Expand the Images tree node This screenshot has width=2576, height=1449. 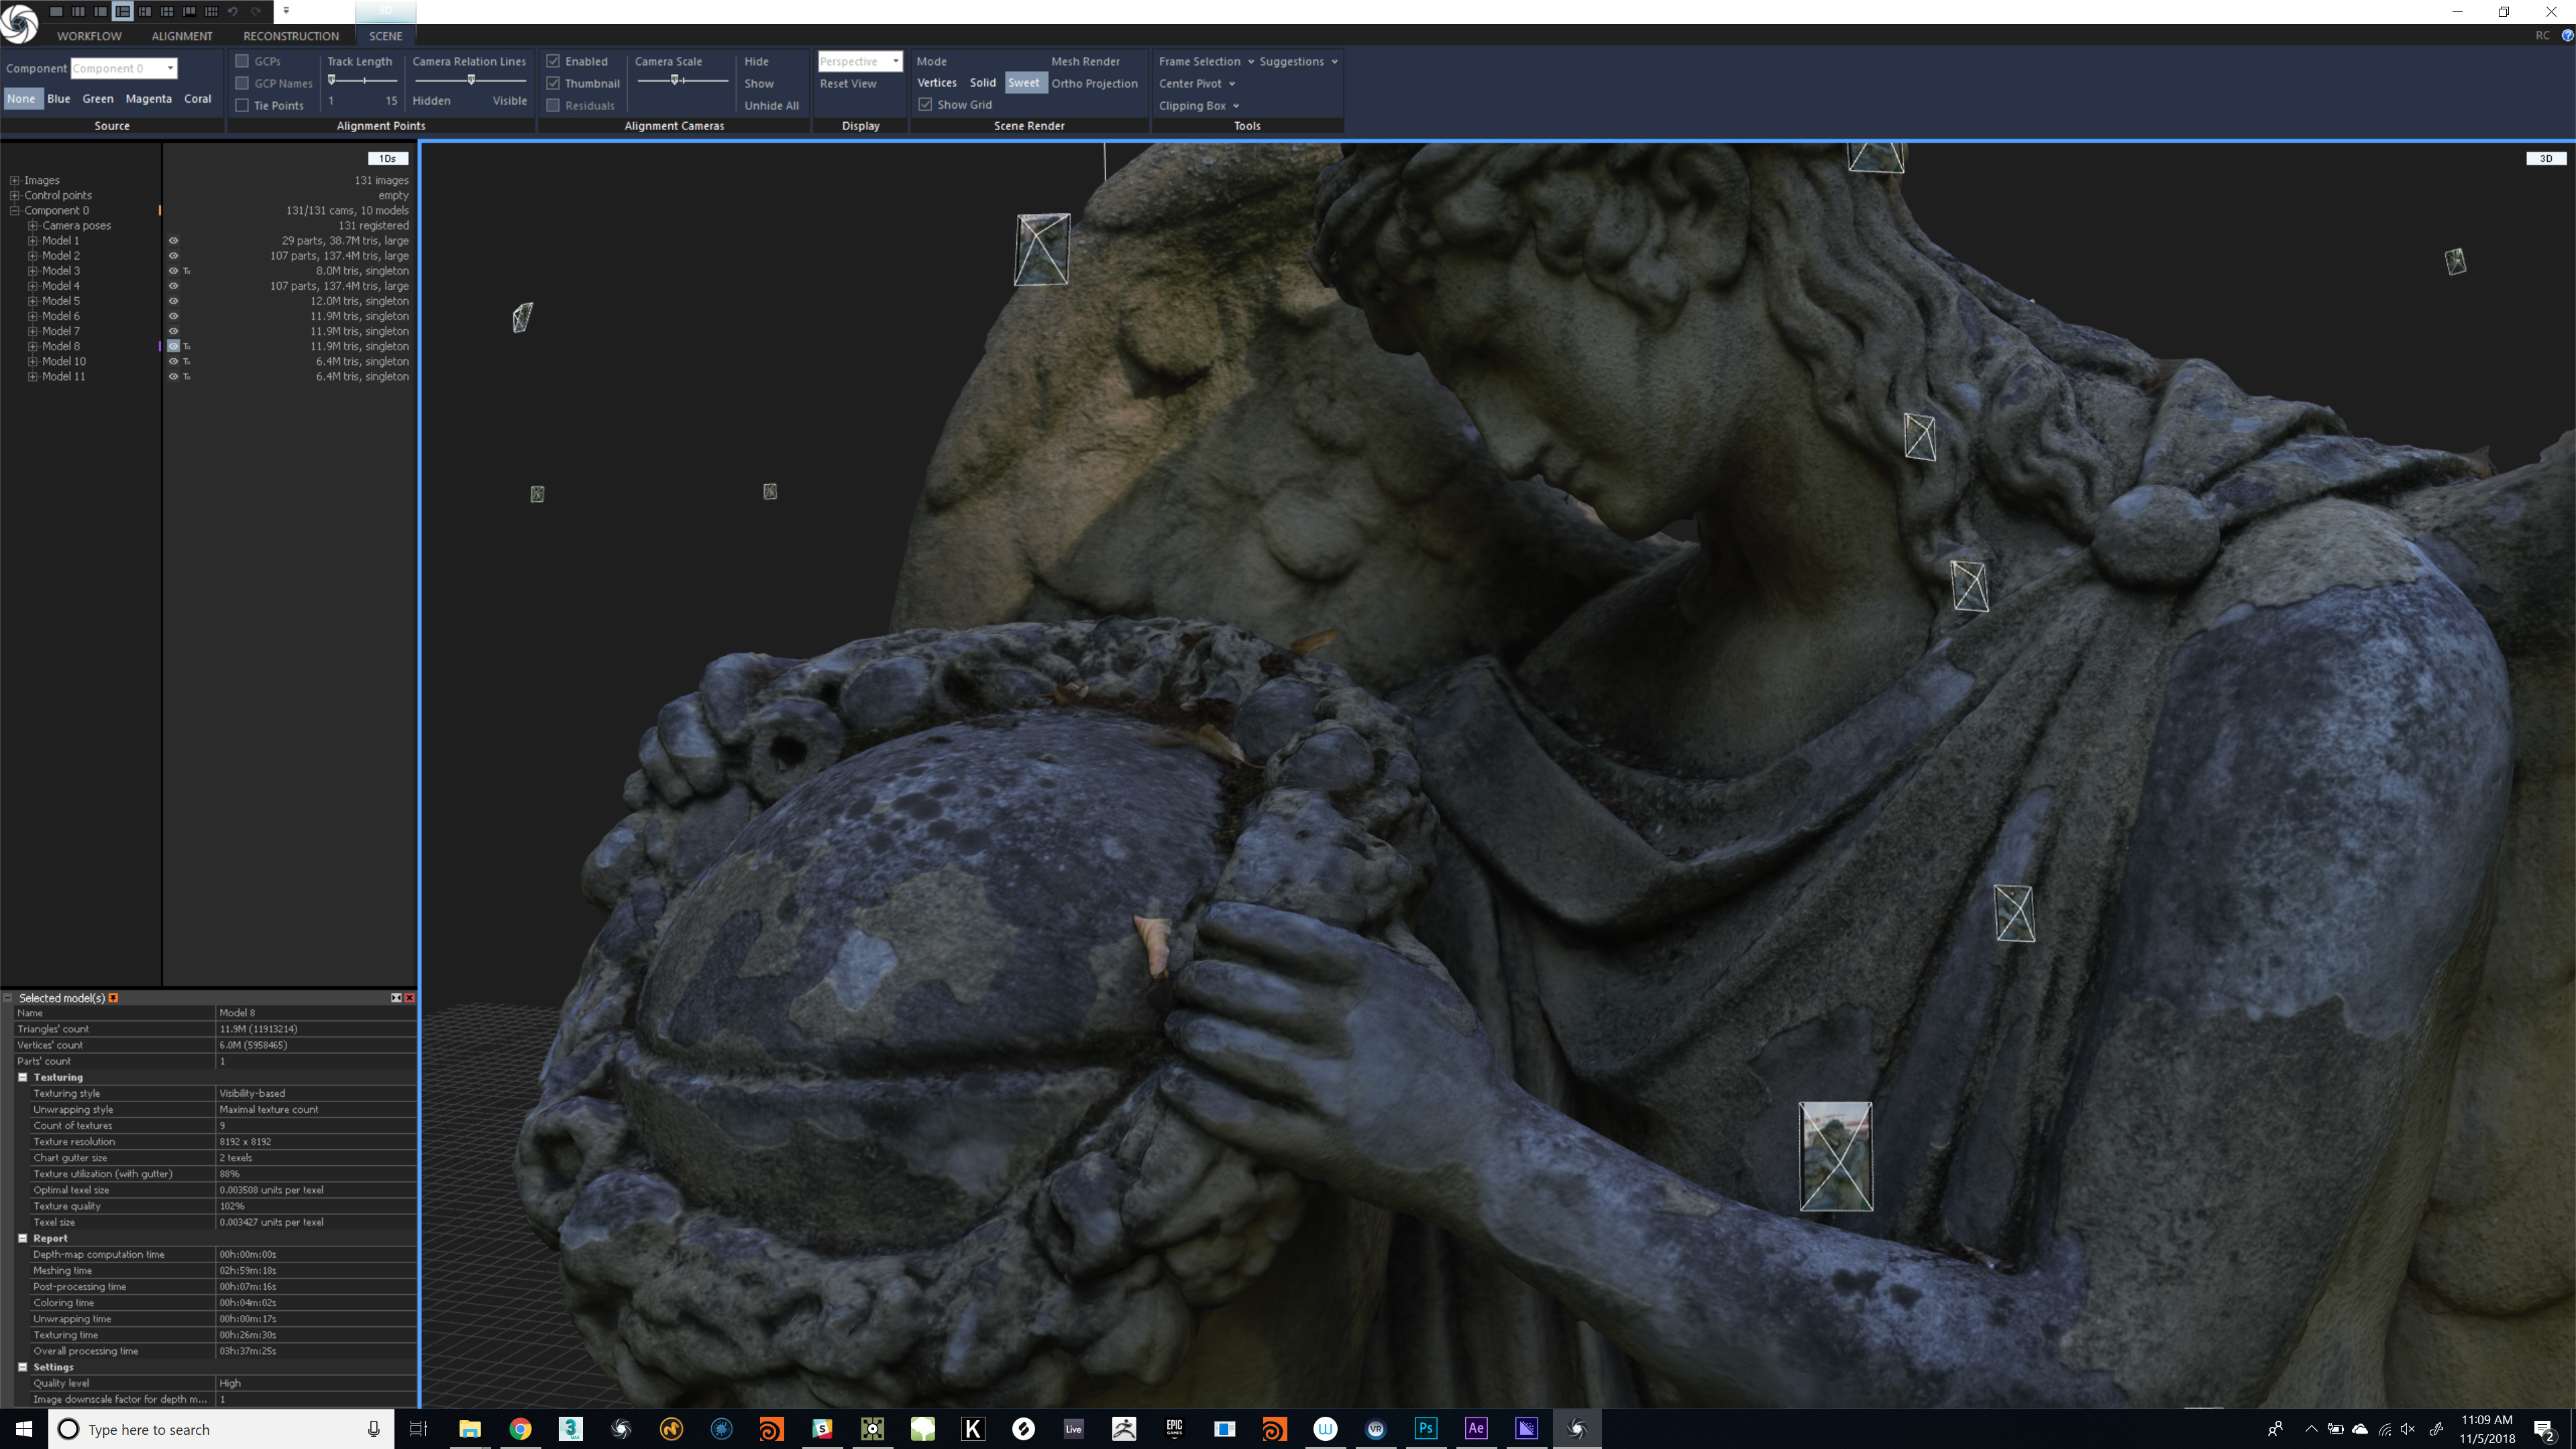(14, 181)
